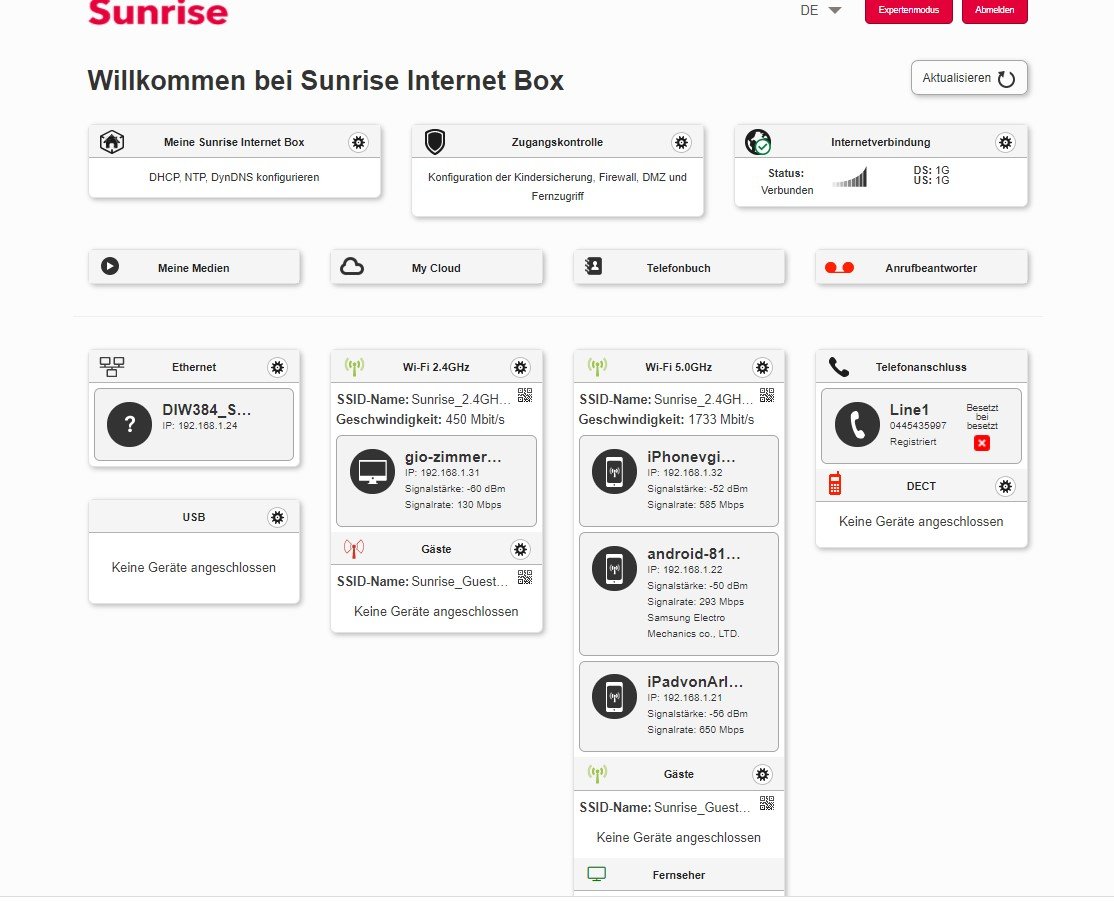Screen dimensions: 1114x902
Task: Switch to Expertenmodus
Action: (x=909, y=11)
